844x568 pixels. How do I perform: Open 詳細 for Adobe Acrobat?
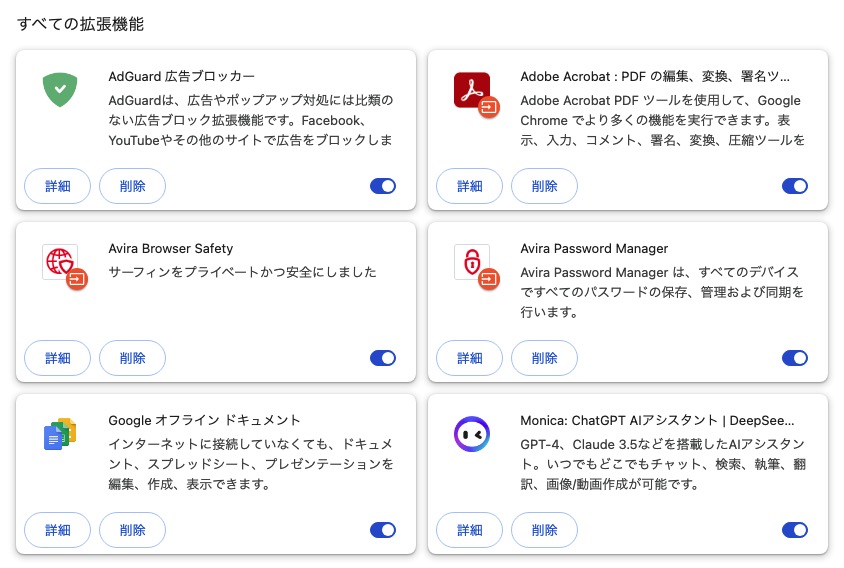tap(470, 186)
